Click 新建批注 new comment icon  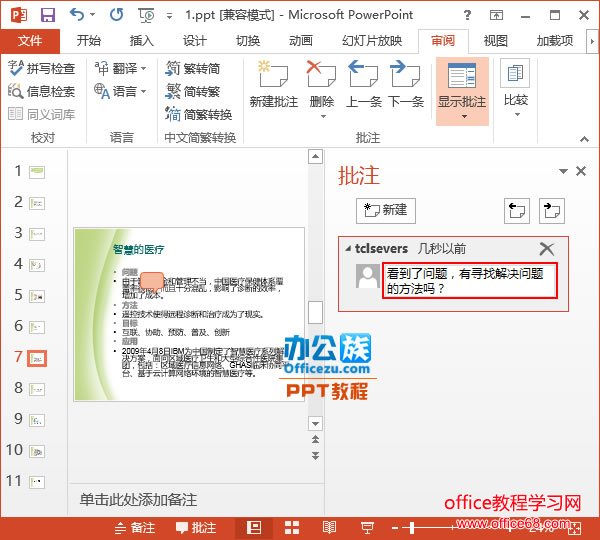pos(273,74)
